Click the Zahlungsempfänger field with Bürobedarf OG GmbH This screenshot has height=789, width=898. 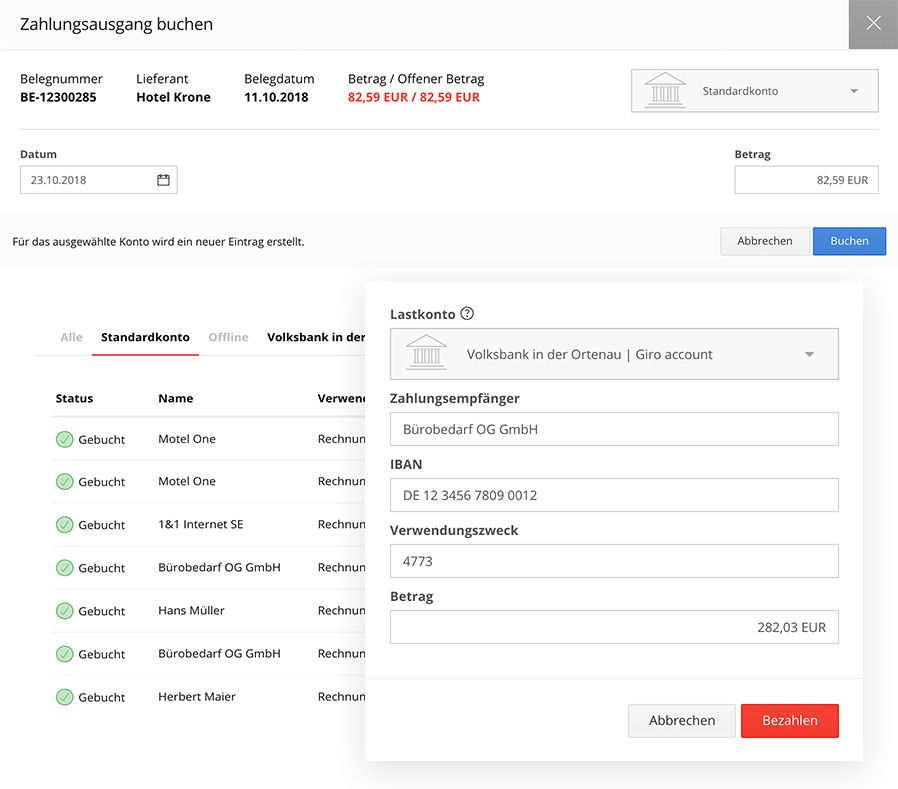[614, 429]
